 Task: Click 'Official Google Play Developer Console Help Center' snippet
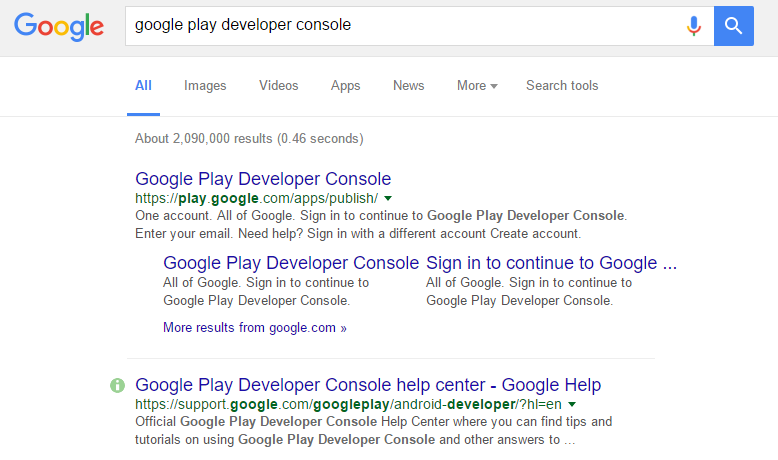pyautogui.click(x=374, y=431)
